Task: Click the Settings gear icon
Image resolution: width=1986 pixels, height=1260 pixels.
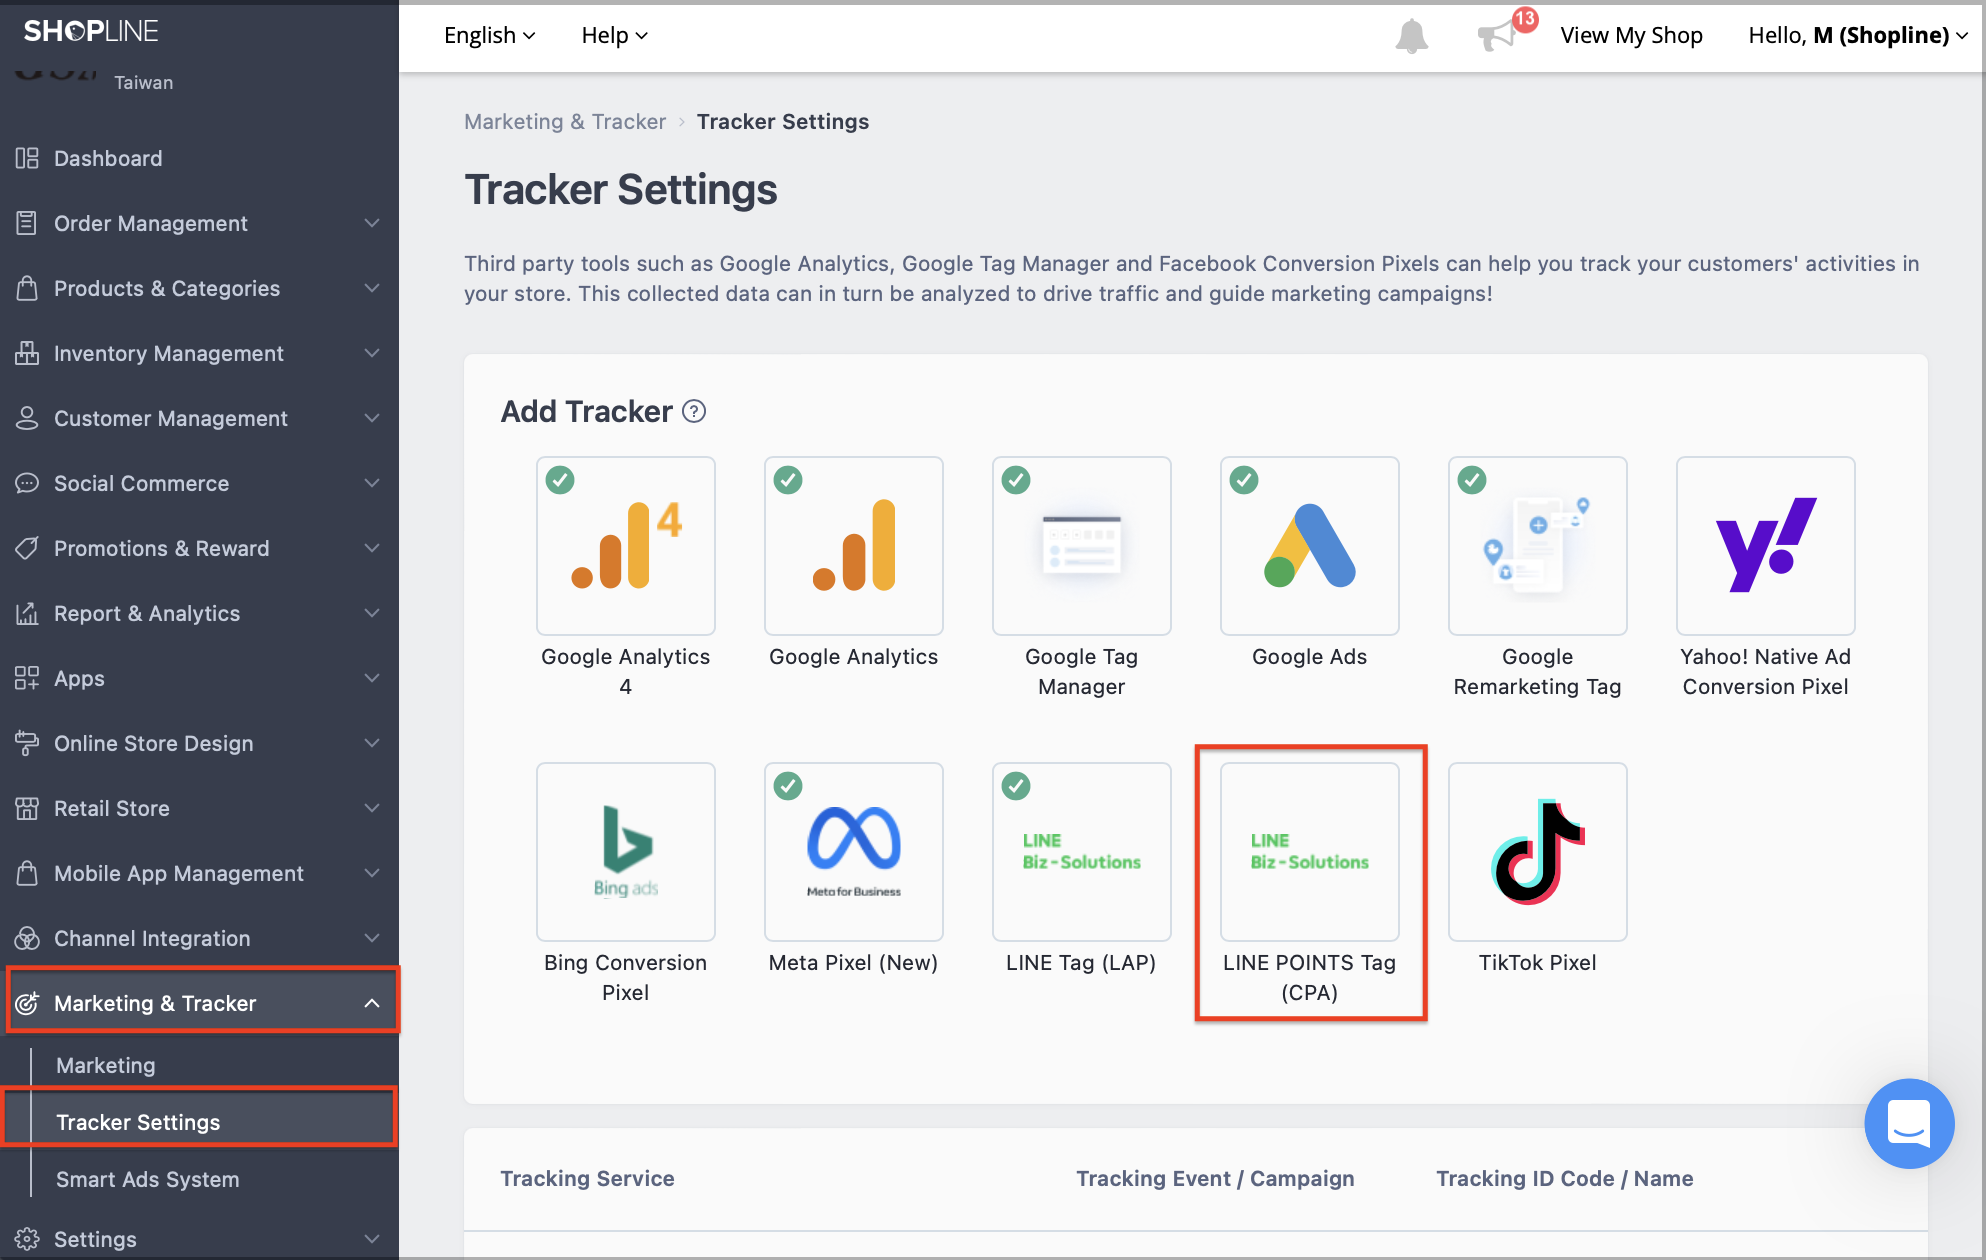Action: pyautogui.click(x=27, y=1239)
